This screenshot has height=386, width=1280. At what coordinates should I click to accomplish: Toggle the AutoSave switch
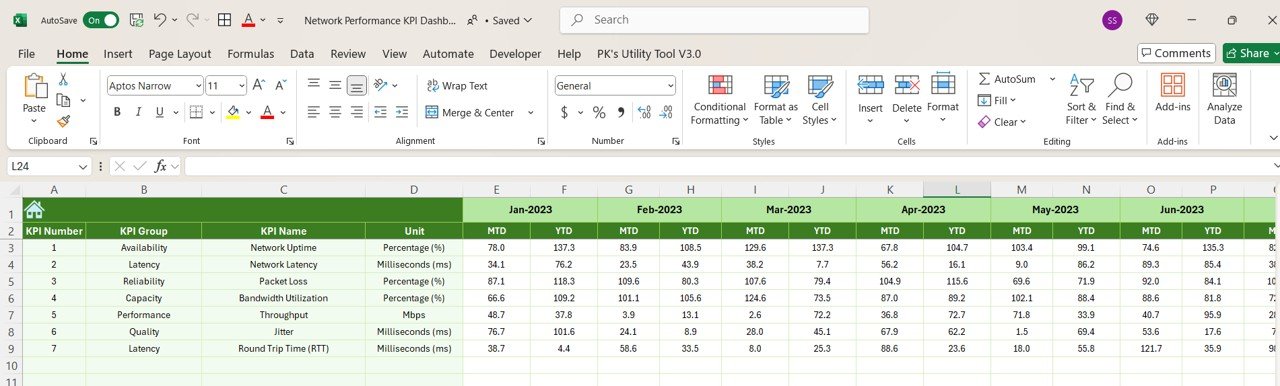101,20
